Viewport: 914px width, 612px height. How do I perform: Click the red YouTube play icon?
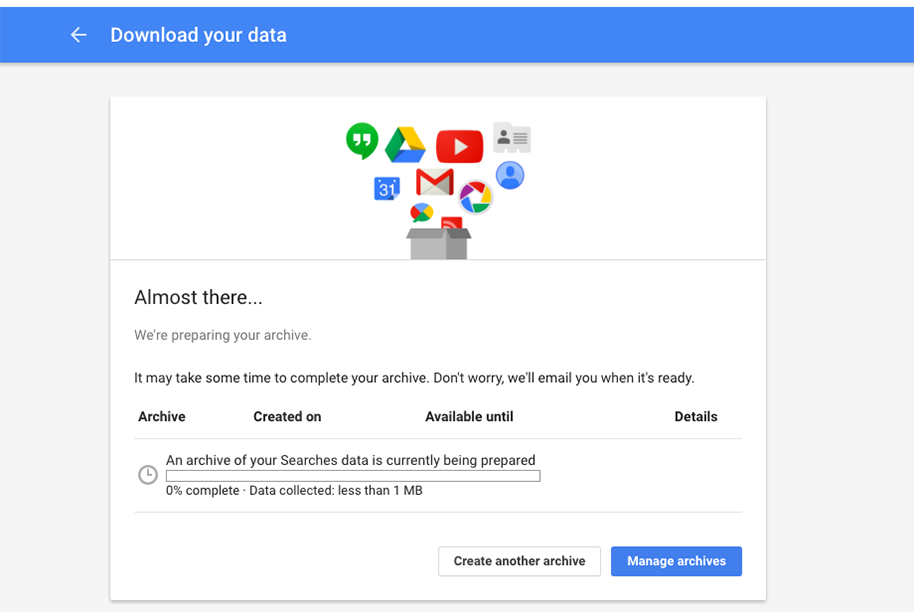[x=460, y=146]
